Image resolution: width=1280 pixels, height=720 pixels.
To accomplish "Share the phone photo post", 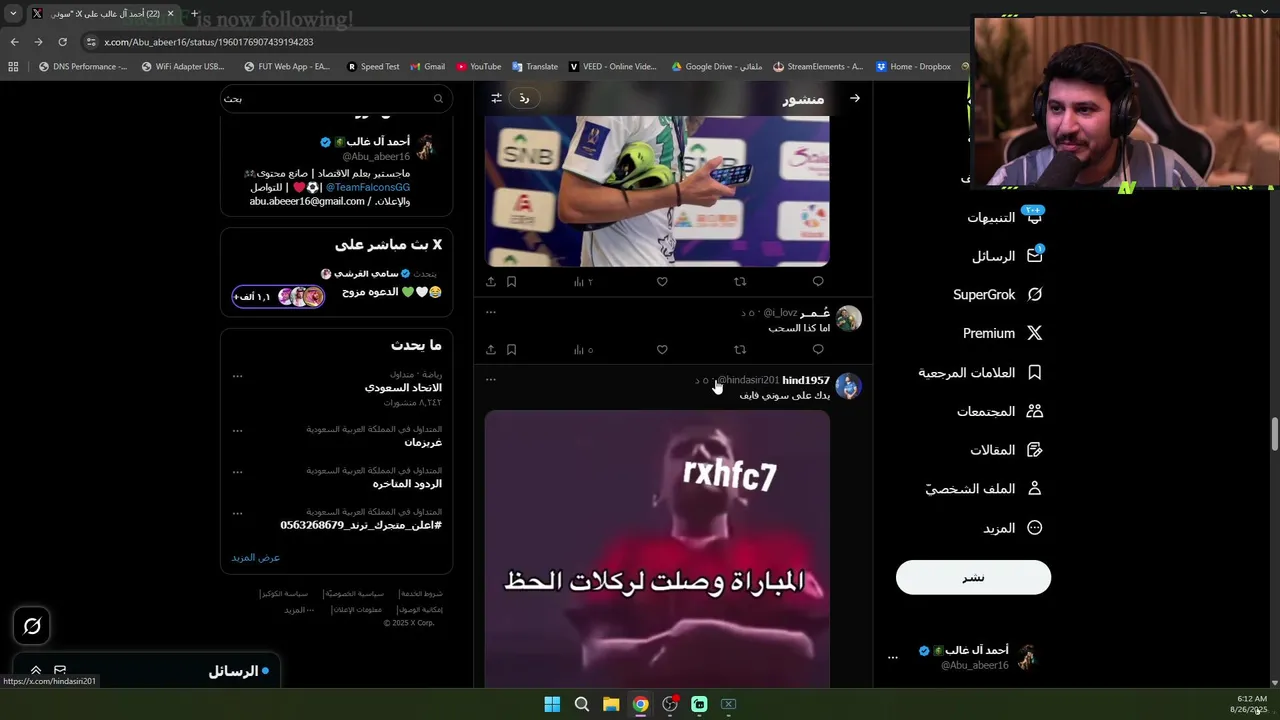I will [x=491, y=282].
